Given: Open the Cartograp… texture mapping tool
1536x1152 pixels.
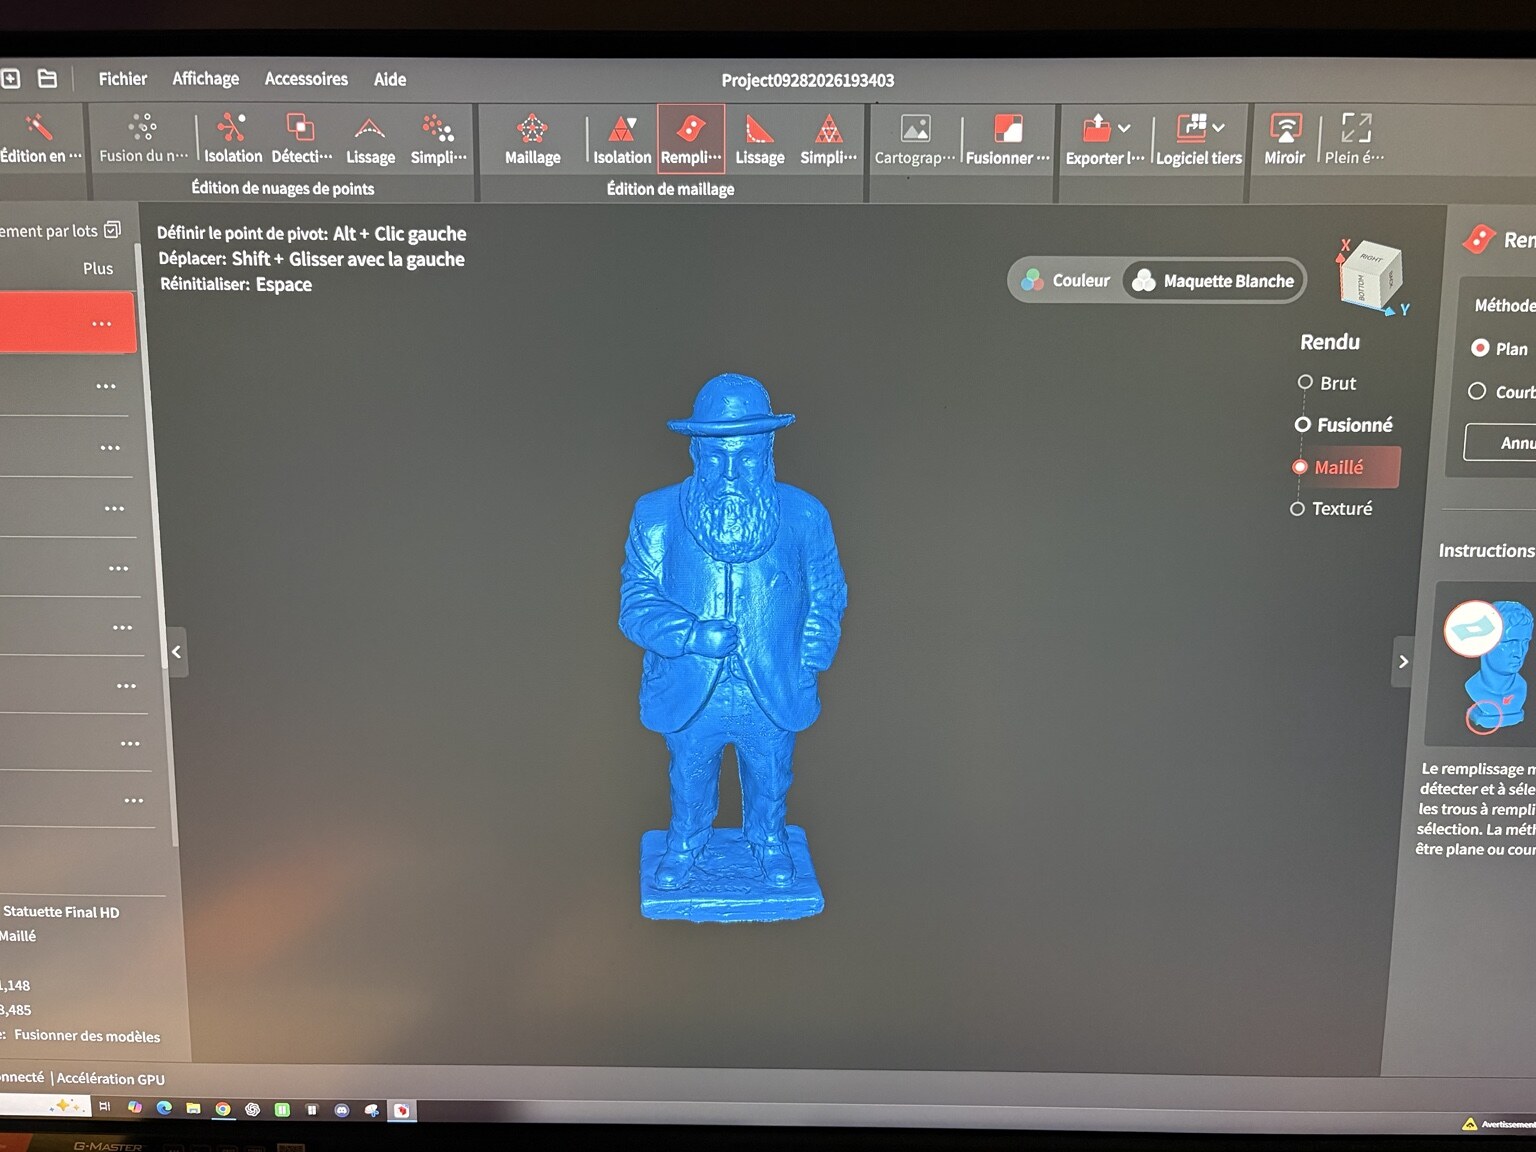Looking at the screenshot, I should pyautogui.click(x=914, y=138).
